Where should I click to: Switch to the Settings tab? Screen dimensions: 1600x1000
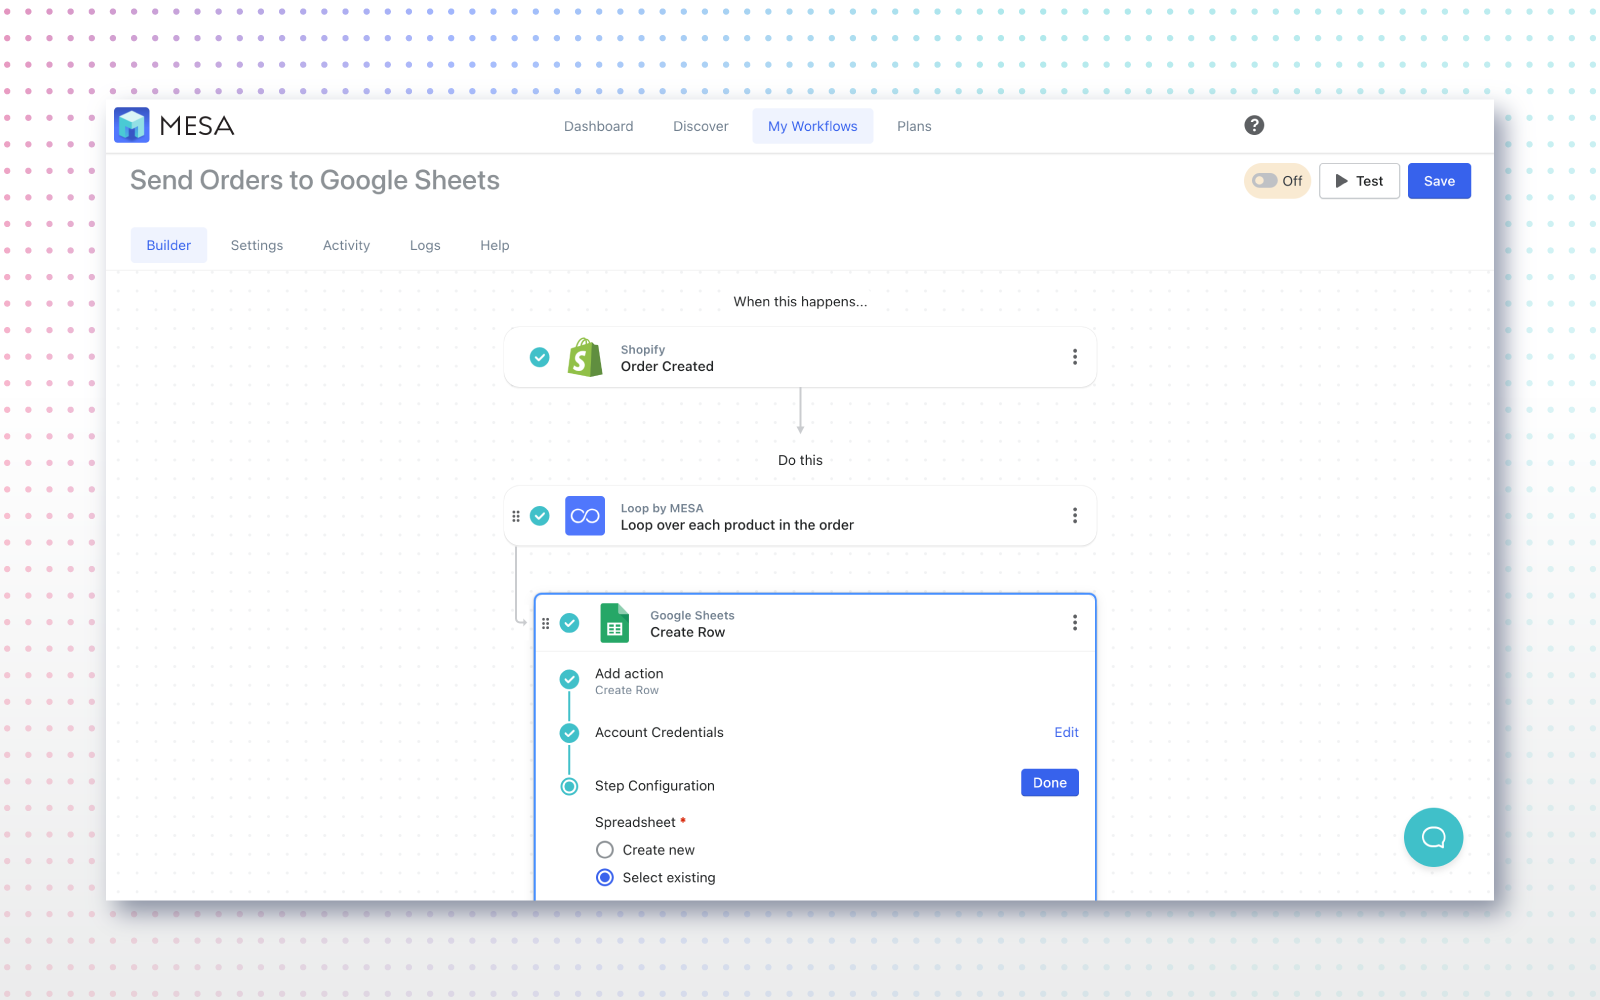[x=257, y=245]
